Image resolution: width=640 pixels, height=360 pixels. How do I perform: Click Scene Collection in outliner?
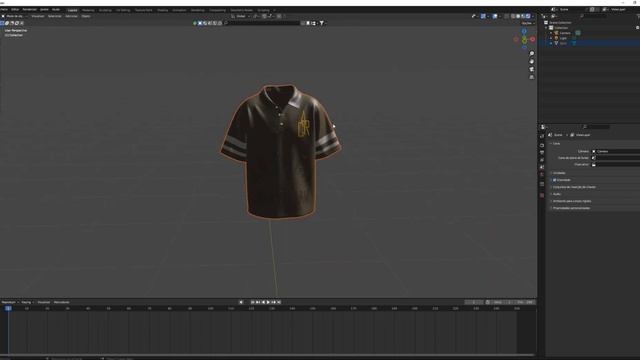[560, 22]
